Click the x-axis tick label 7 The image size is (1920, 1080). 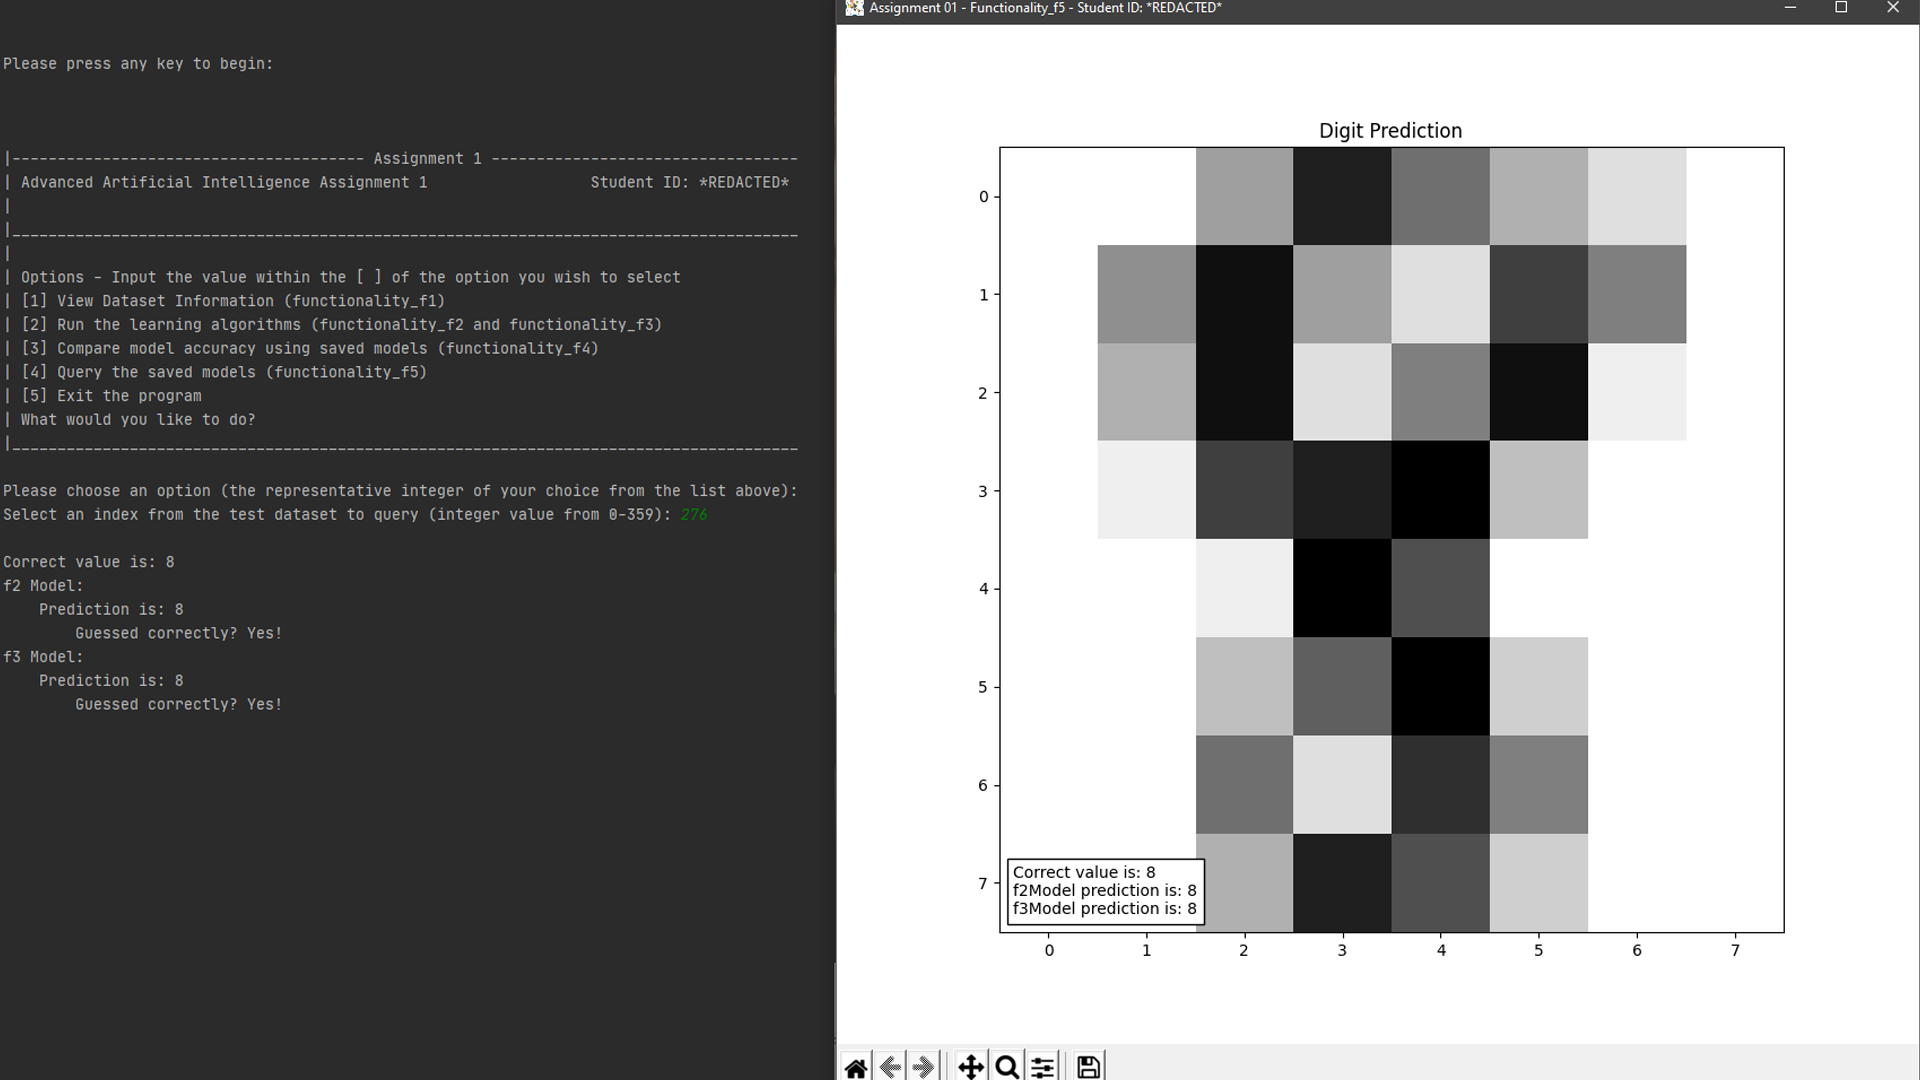pos(1735,950)
